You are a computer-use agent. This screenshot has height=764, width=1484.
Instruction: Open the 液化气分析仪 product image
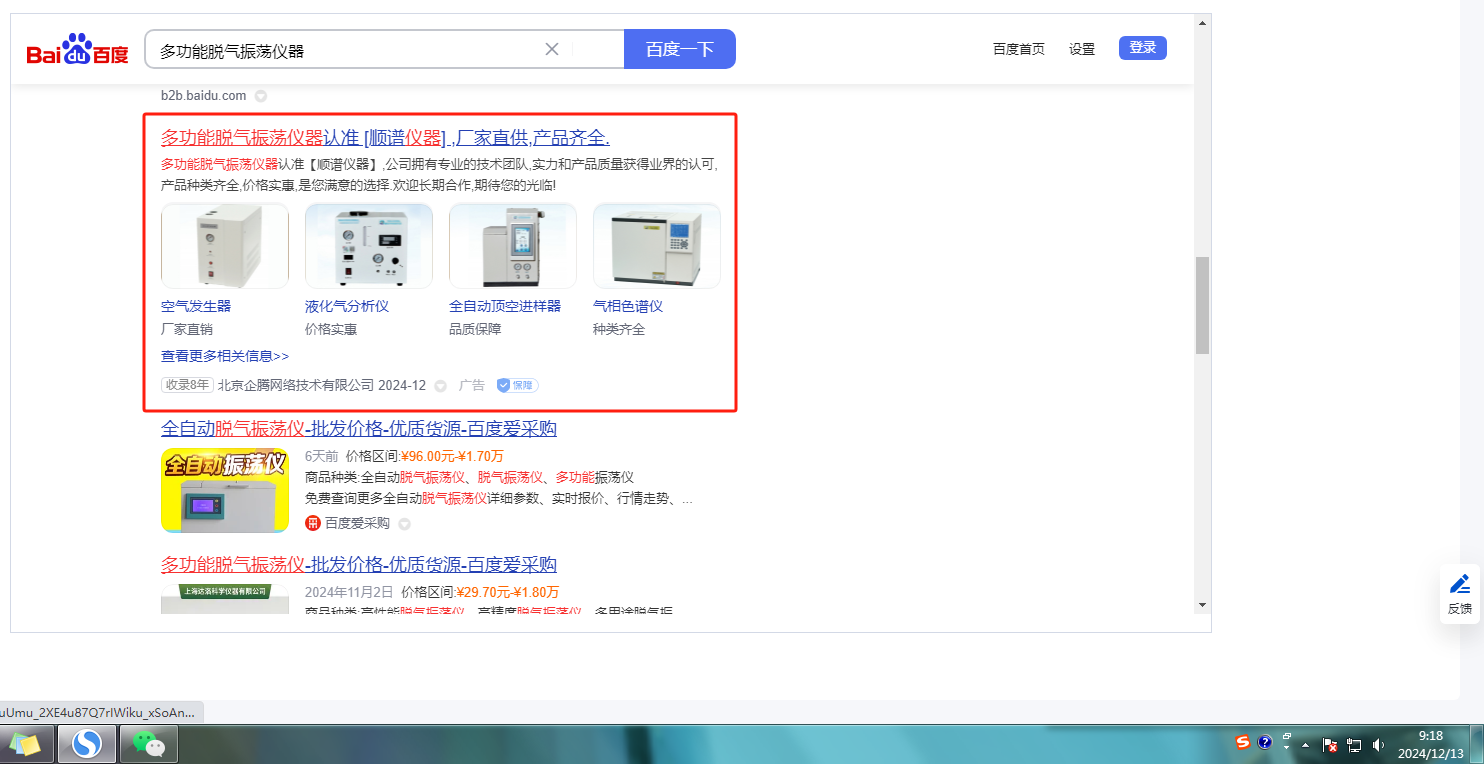369,246
